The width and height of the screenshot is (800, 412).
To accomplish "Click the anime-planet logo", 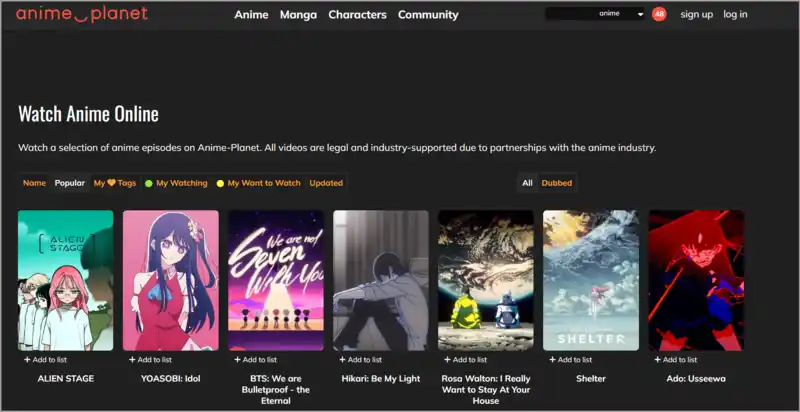I will [x=82, y=14].
